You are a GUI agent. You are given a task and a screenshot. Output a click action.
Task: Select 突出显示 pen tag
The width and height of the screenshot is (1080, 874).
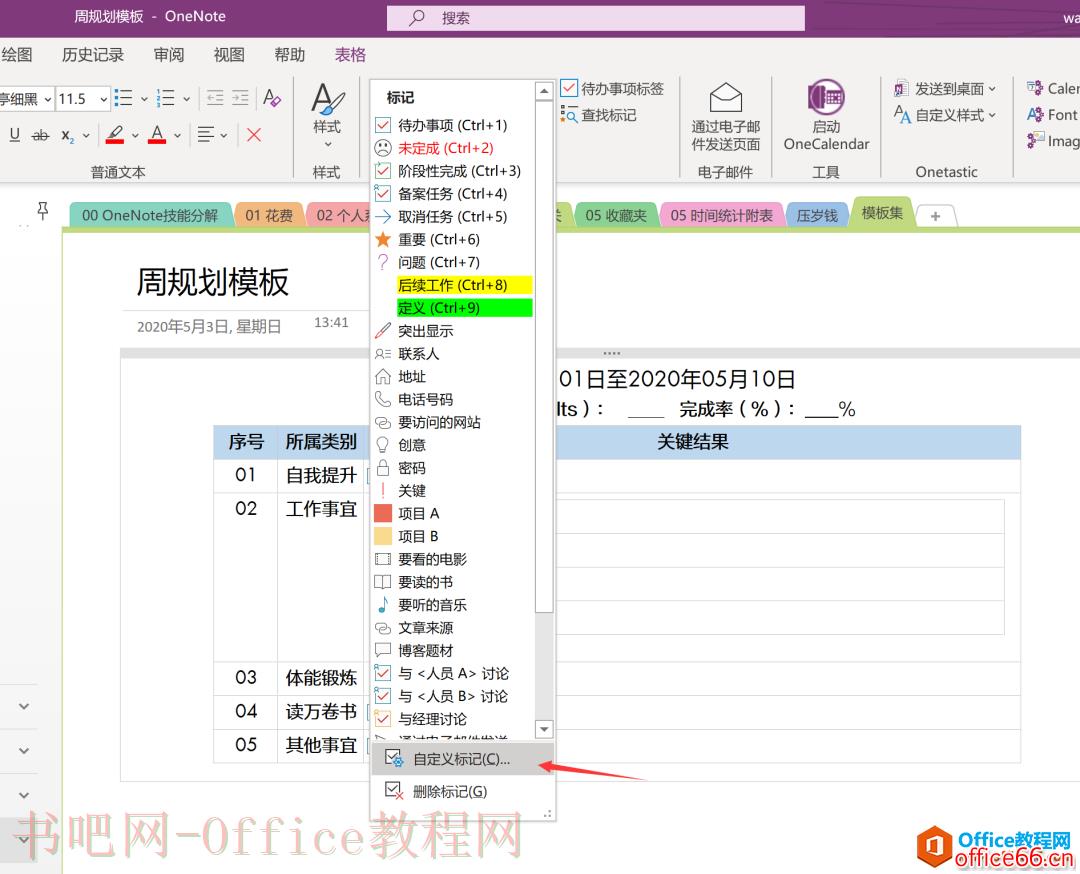453,331
